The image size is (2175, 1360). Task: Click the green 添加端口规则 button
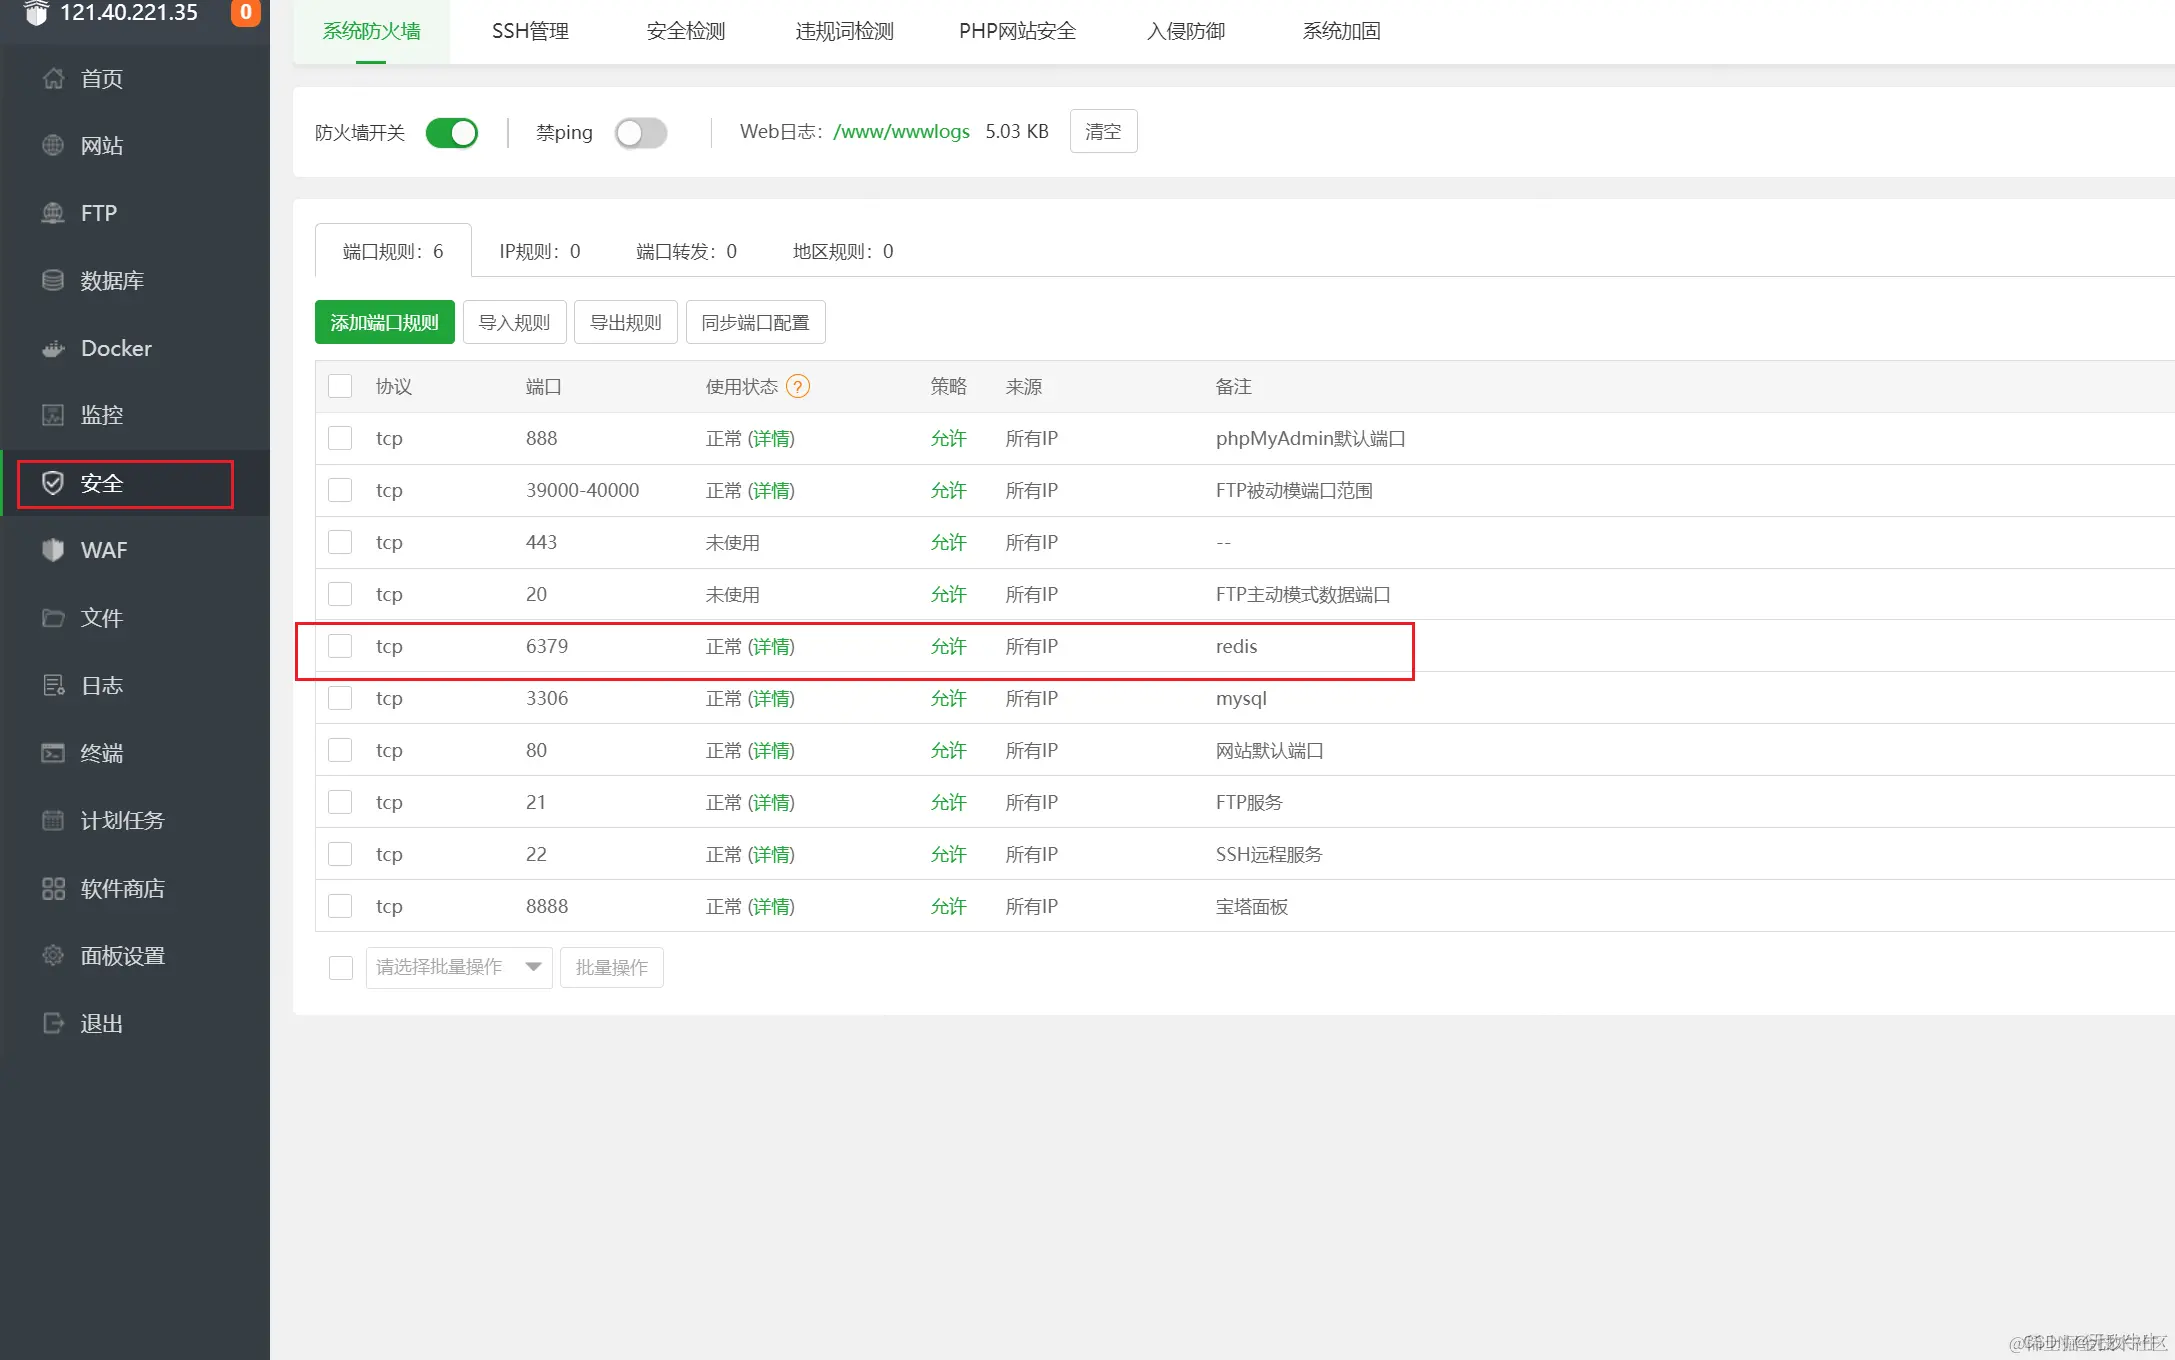coord(384,322)
